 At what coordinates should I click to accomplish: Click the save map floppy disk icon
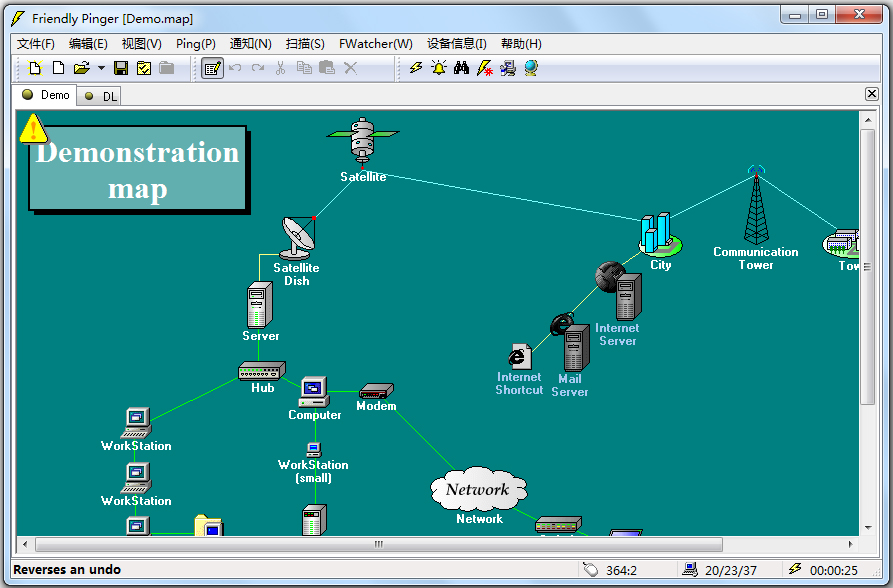pyautogui.click(x=121, y=68)
